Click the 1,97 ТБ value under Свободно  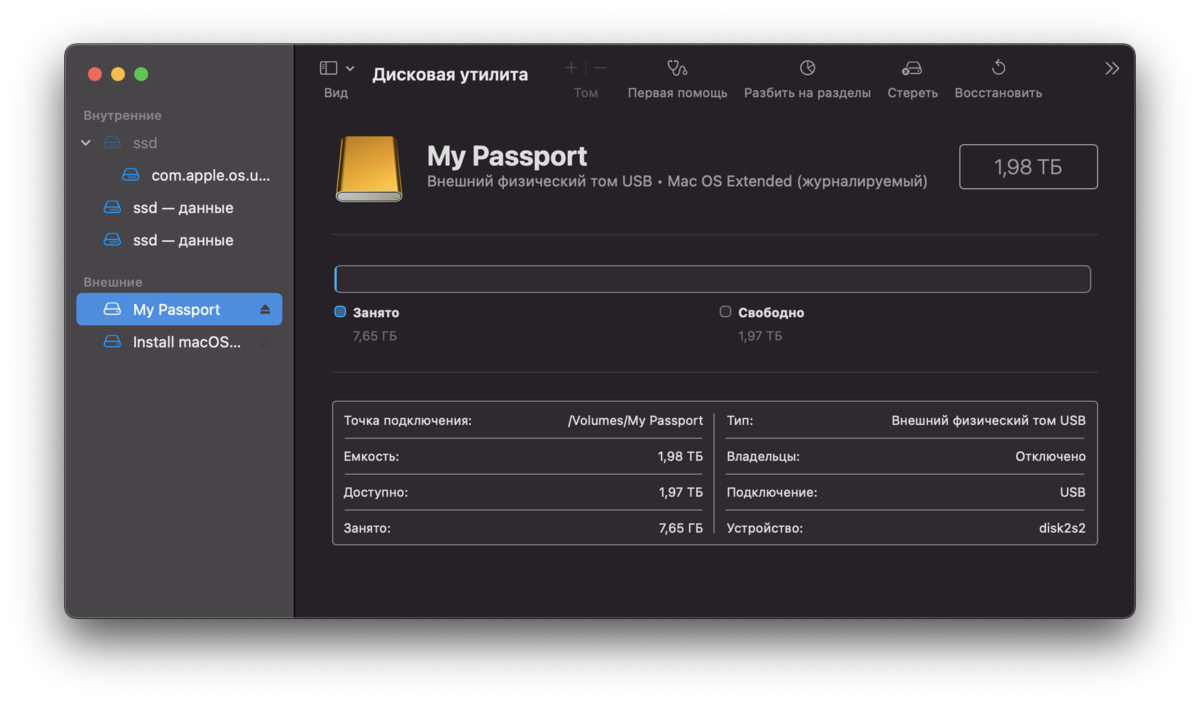[x=760, y=336]
